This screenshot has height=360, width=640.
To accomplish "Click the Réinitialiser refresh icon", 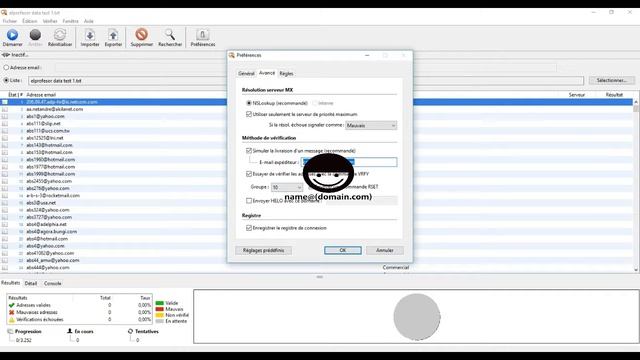I will (60, 34).
